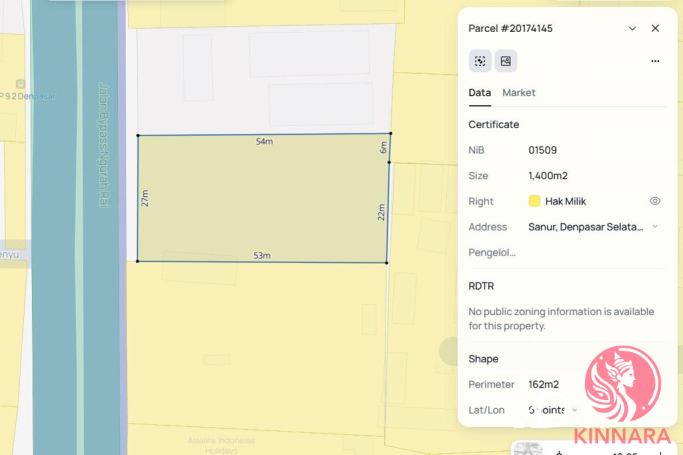This screenshot has width=683, height=455.
Task: Select the Data tab
Action: [x=480, y=93]
